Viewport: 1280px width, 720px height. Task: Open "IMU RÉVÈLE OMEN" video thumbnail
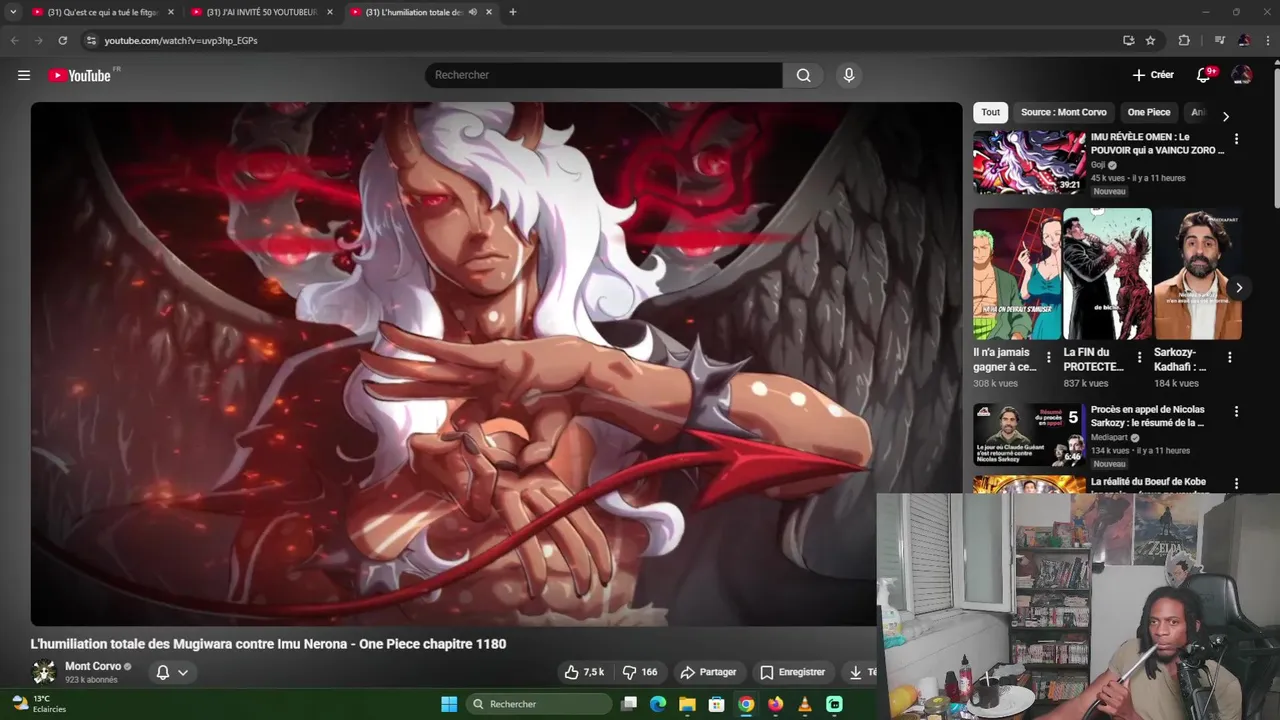point(1029,162)
